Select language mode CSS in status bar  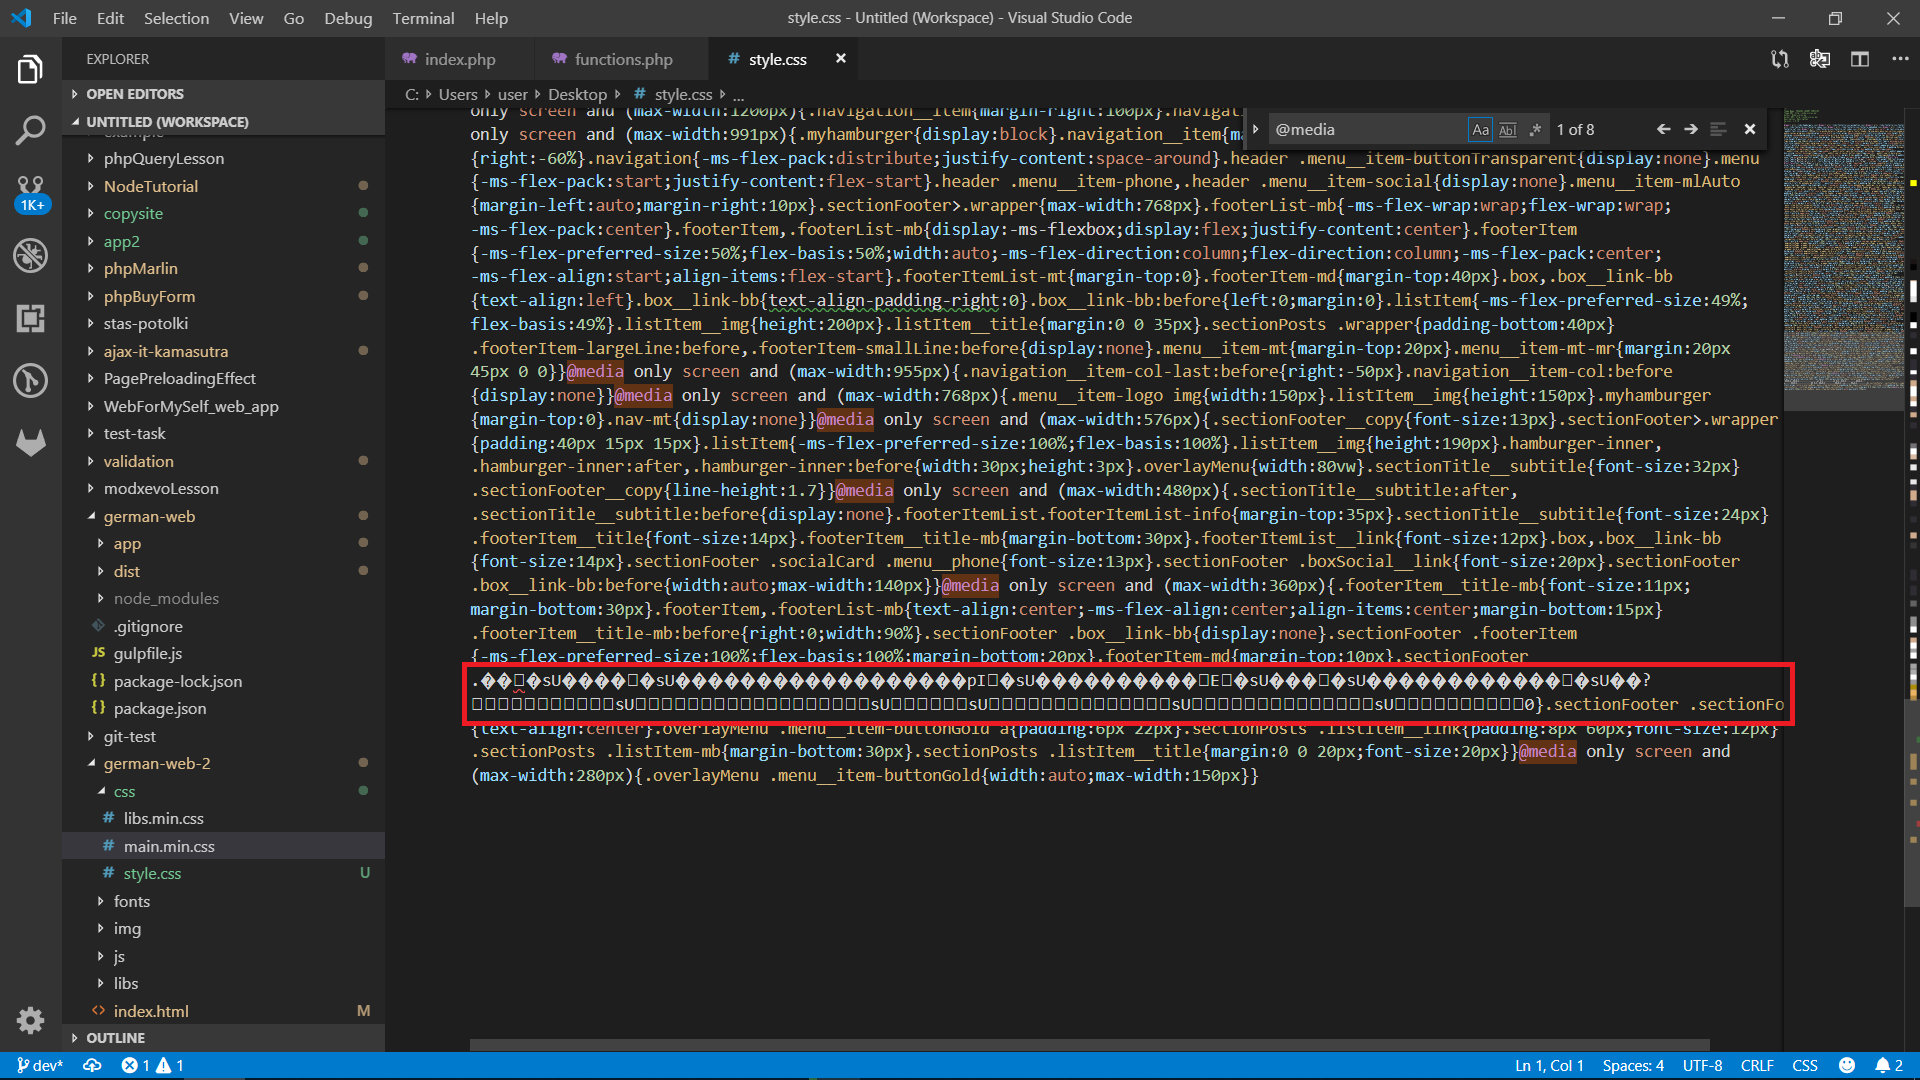coord(1805,1066)
